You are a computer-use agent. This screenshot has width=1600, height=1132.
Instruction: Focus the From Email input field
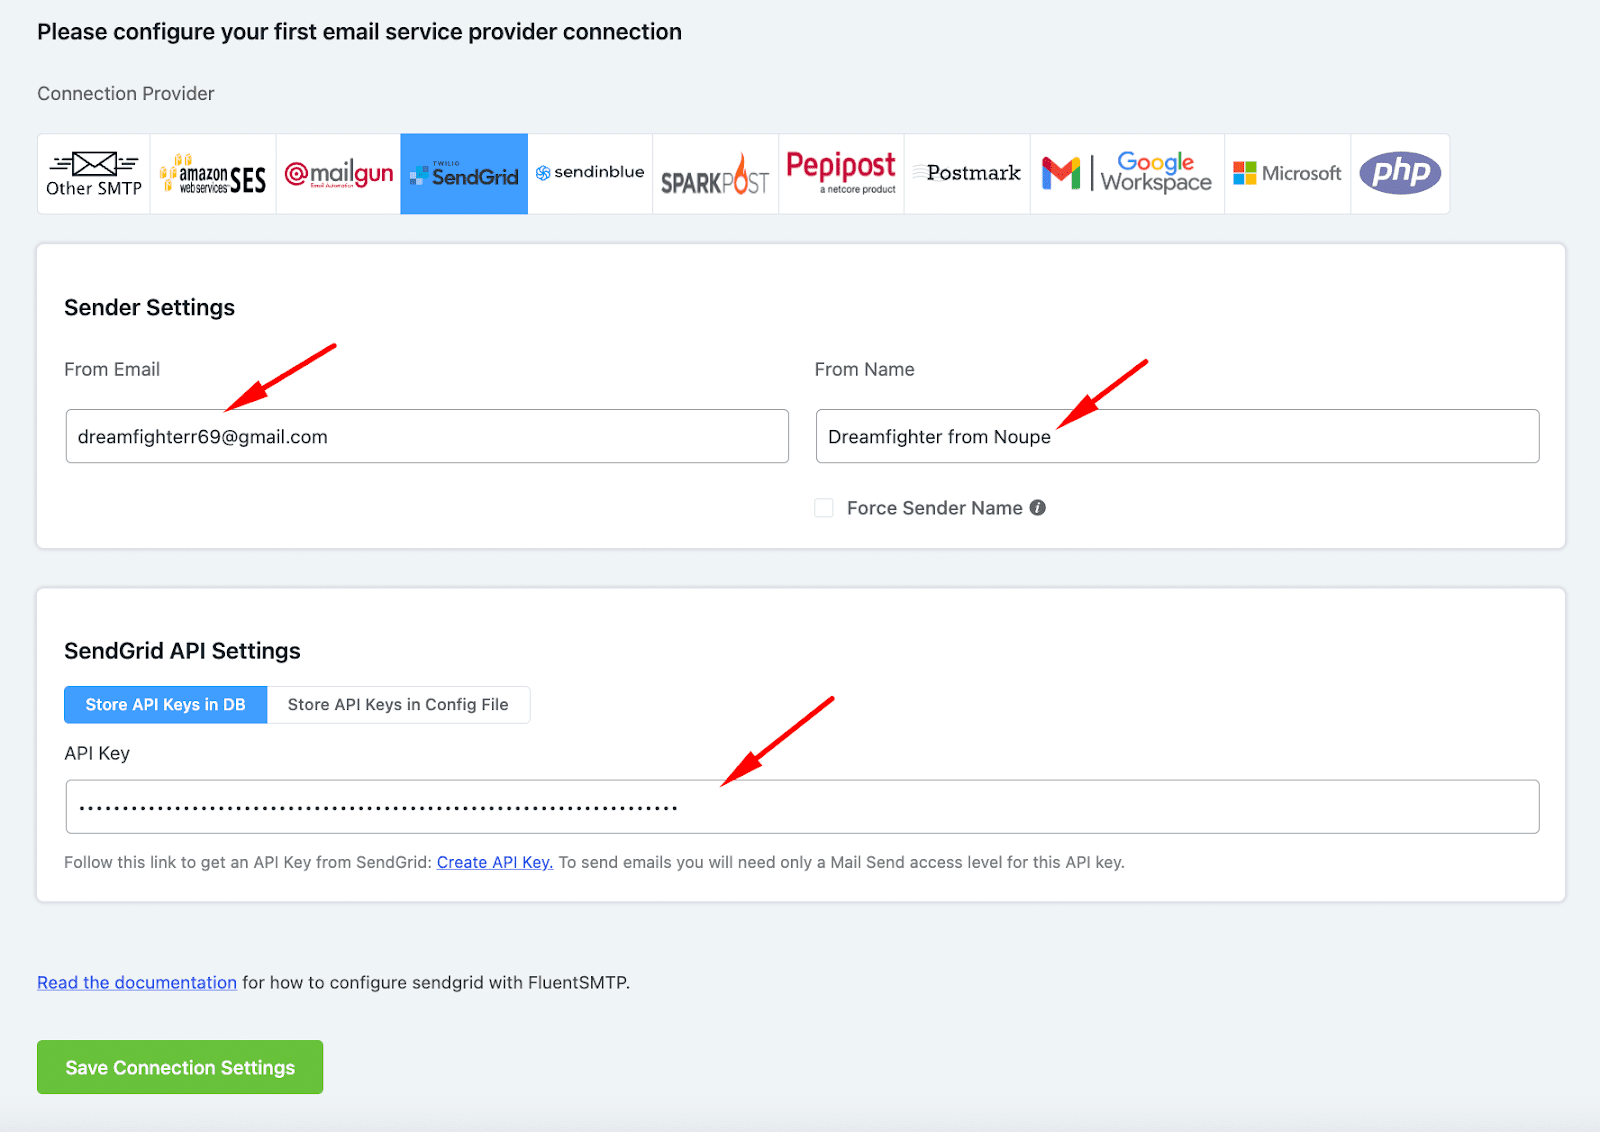coord(427,436)
